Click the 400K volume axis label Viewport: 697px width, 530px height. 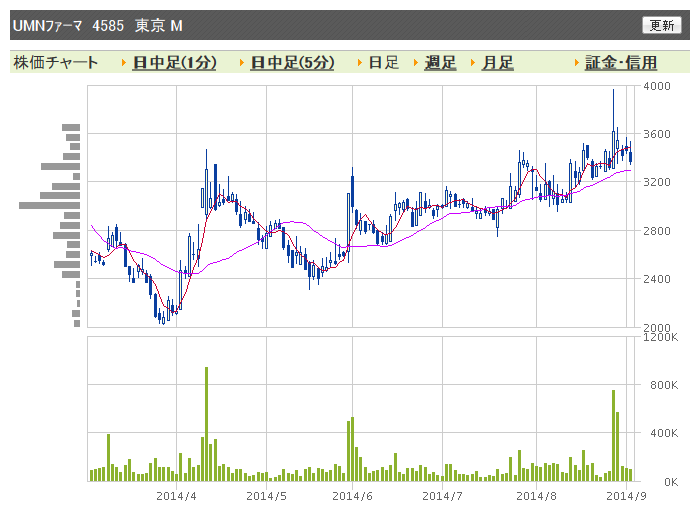point(664,433)
